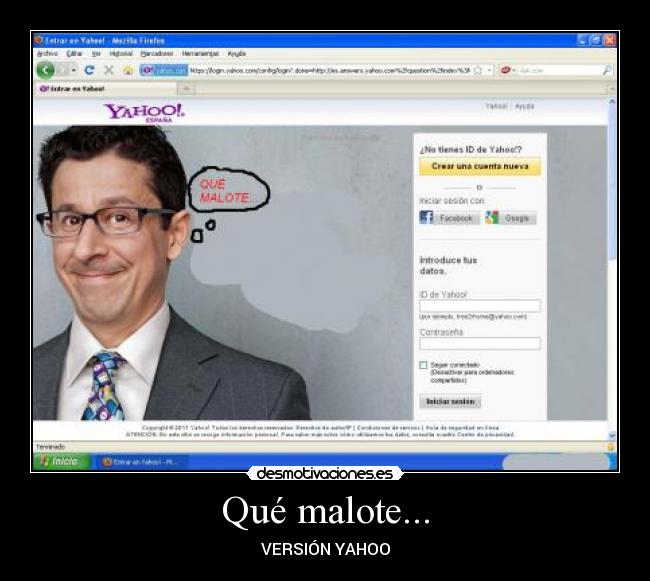Follow the Ayuda link in page header
The width and height of the screenshot is (650, 581).
(524, 106)
